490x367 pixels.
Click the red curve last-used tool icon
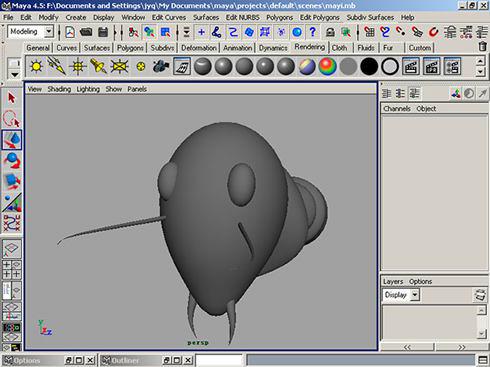click(x=12, y=223)
